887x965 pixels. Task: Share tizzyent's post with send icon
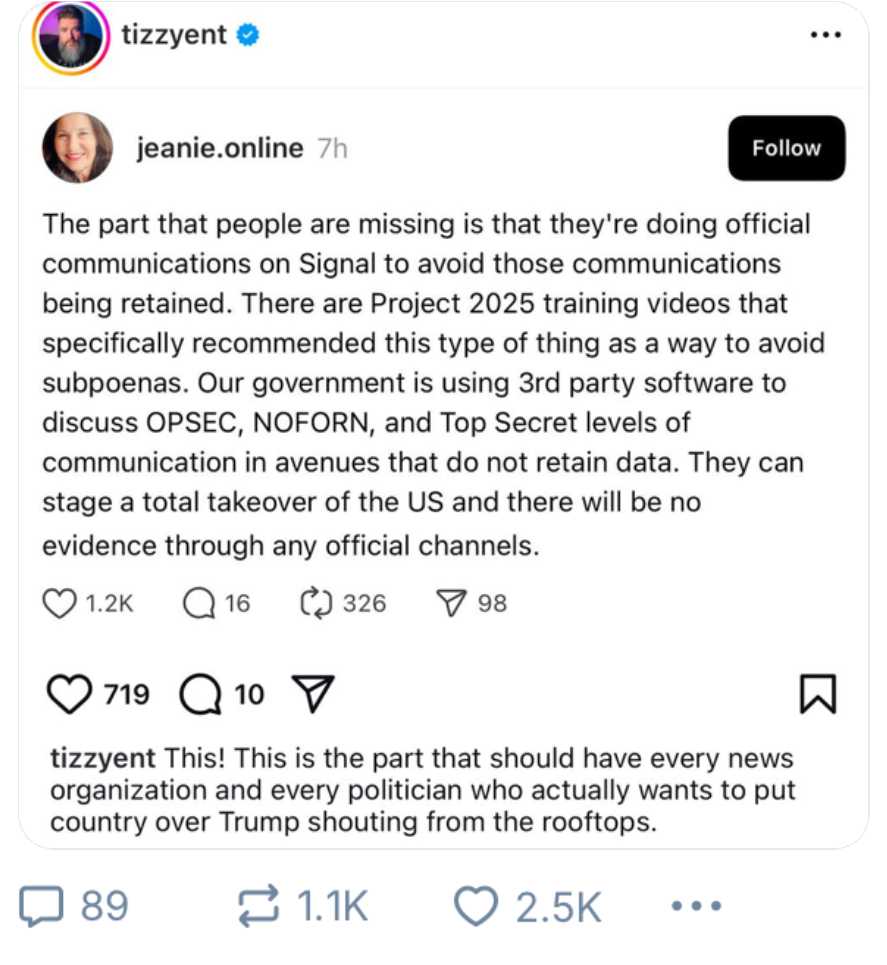pos(311,694)
